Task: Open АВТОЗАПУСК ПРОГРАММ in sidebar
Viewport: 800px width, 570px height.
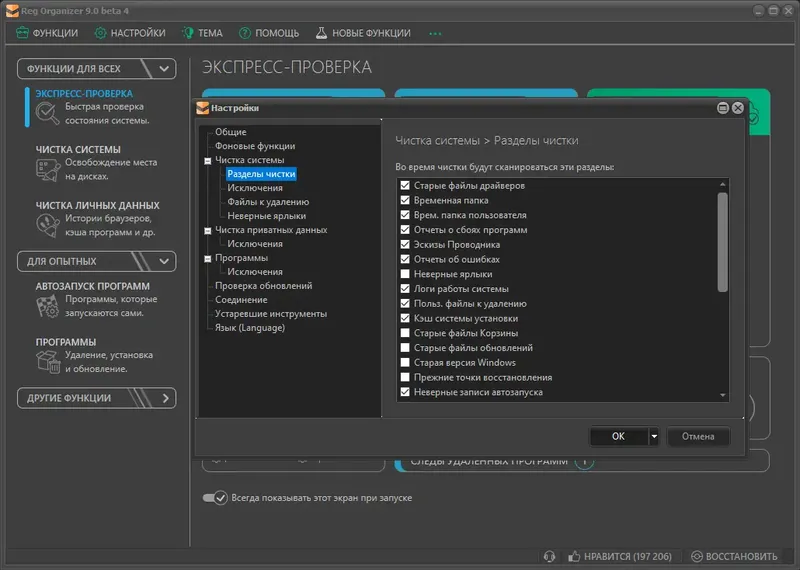Action: [x=92, y=286]
